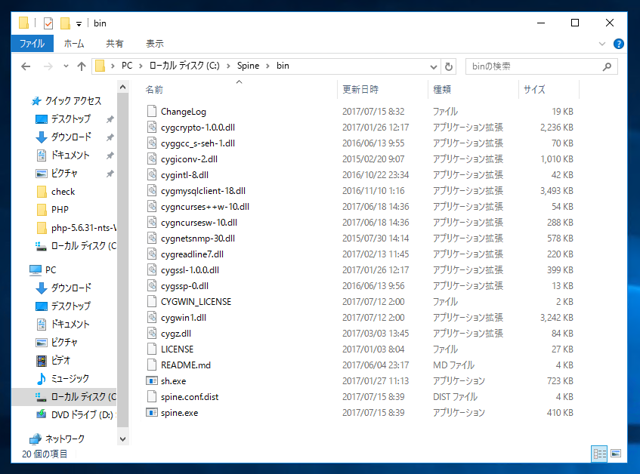The image size is (640, 474).
Task: Select cygreadline7.dll file name
Action: pos(192,254)
